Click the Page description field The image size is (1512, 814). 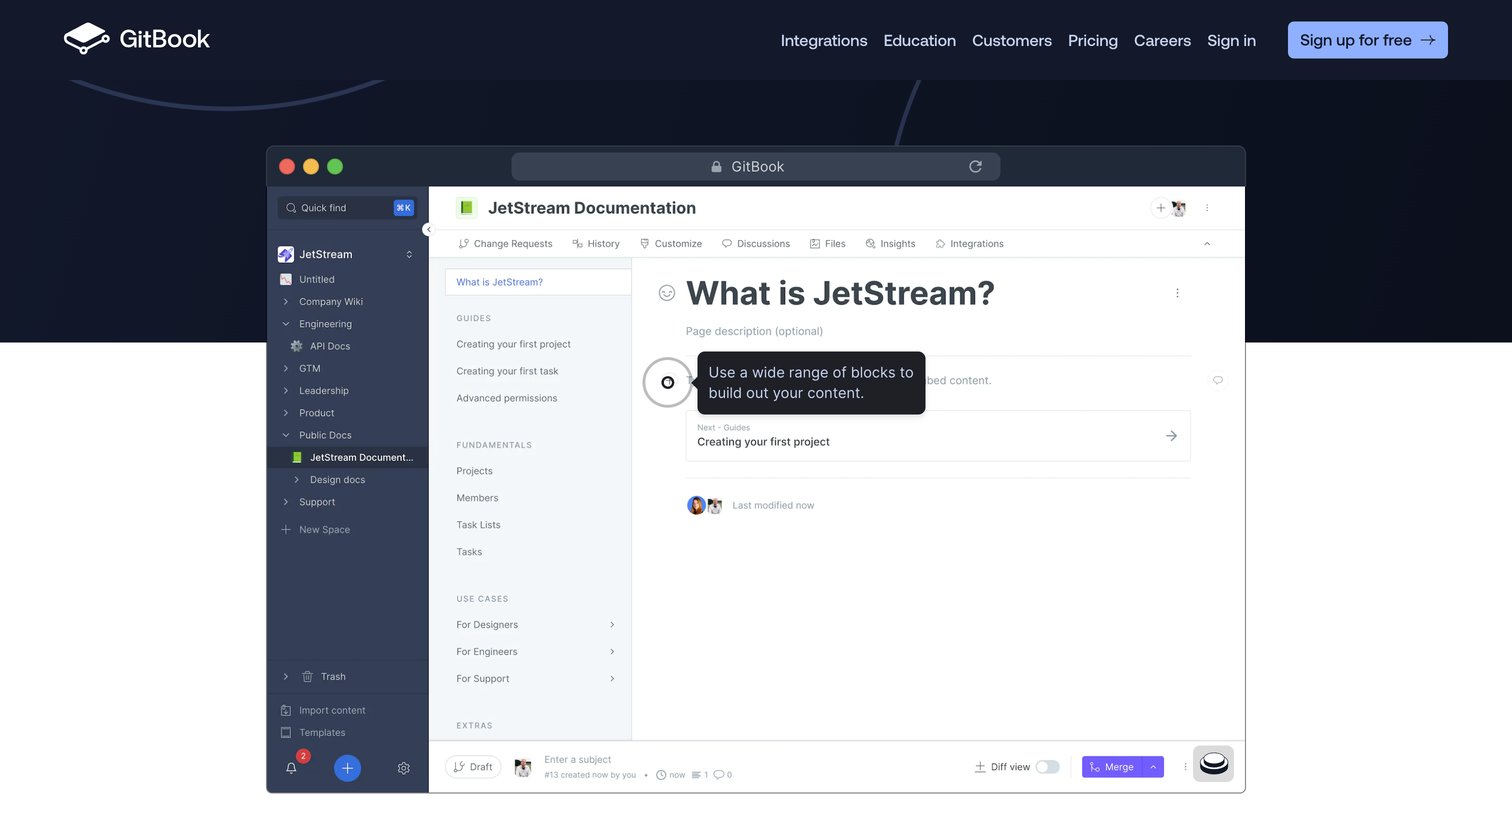(x=754, y=331)
